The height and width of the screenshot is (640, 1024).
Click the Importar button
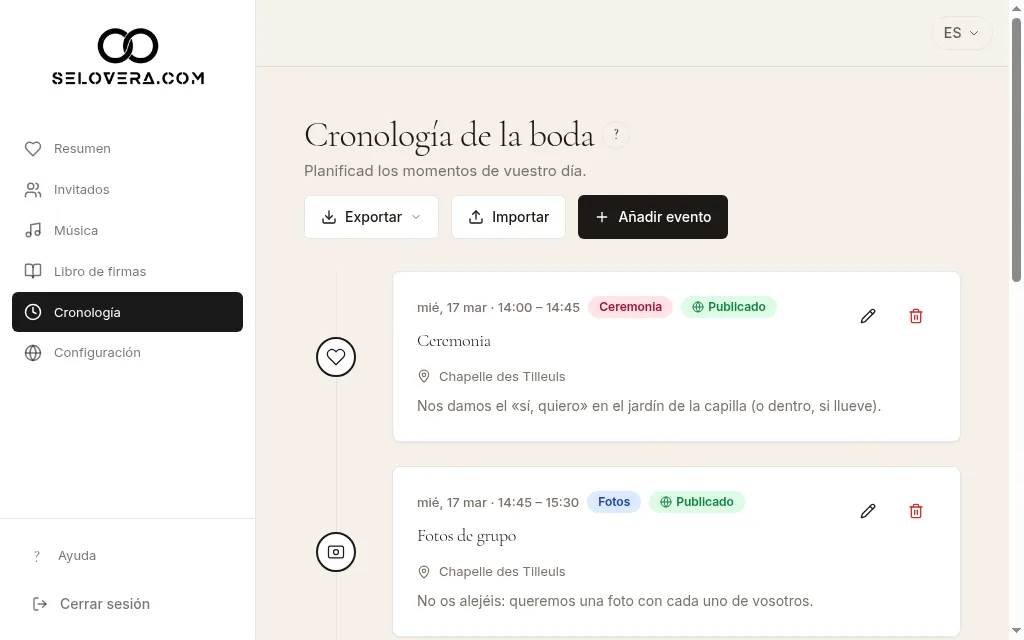tap(508, 217)
